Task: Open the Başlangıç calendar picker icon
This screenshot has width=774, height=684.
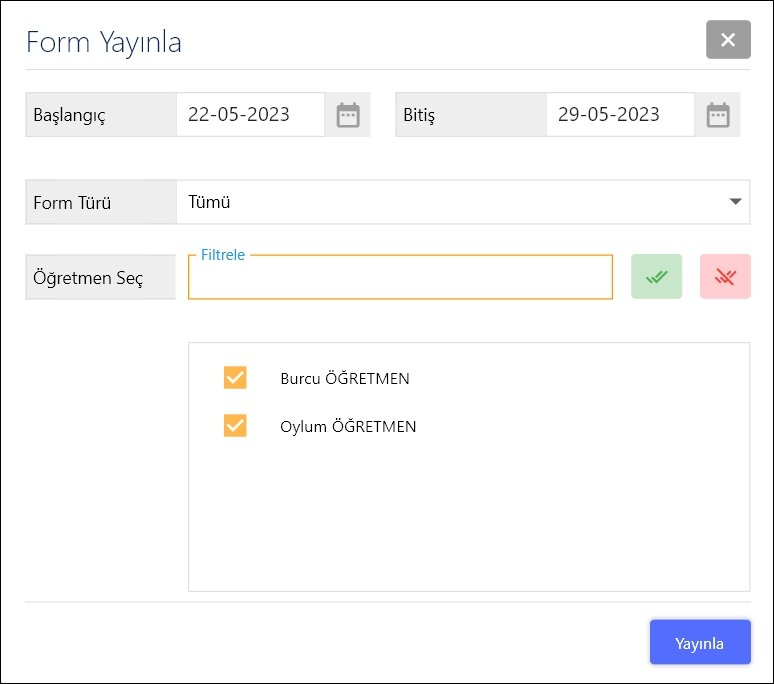Action: (x=347, y=115)
